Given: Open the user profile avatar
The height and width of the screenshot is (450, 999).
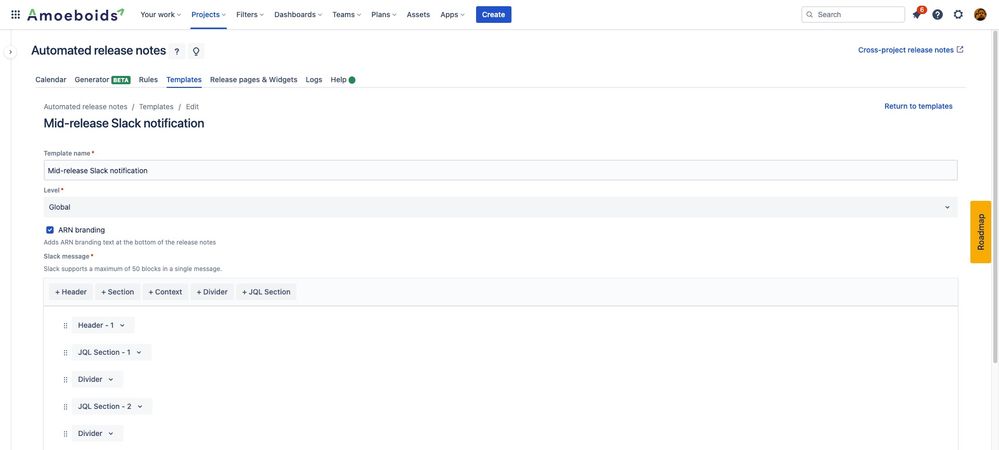Looking at the screenshot, I should click(x=980, y=14).
